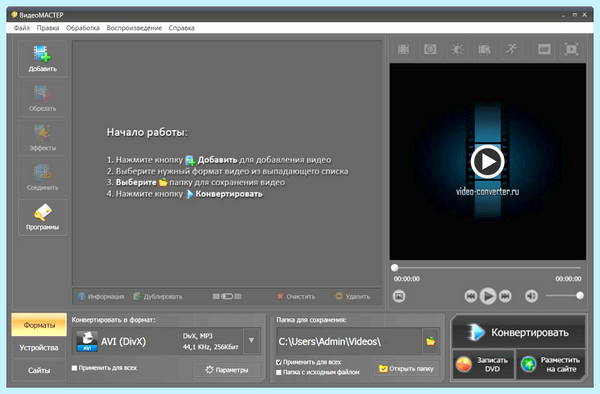Click the Конвертировать button

519,332
